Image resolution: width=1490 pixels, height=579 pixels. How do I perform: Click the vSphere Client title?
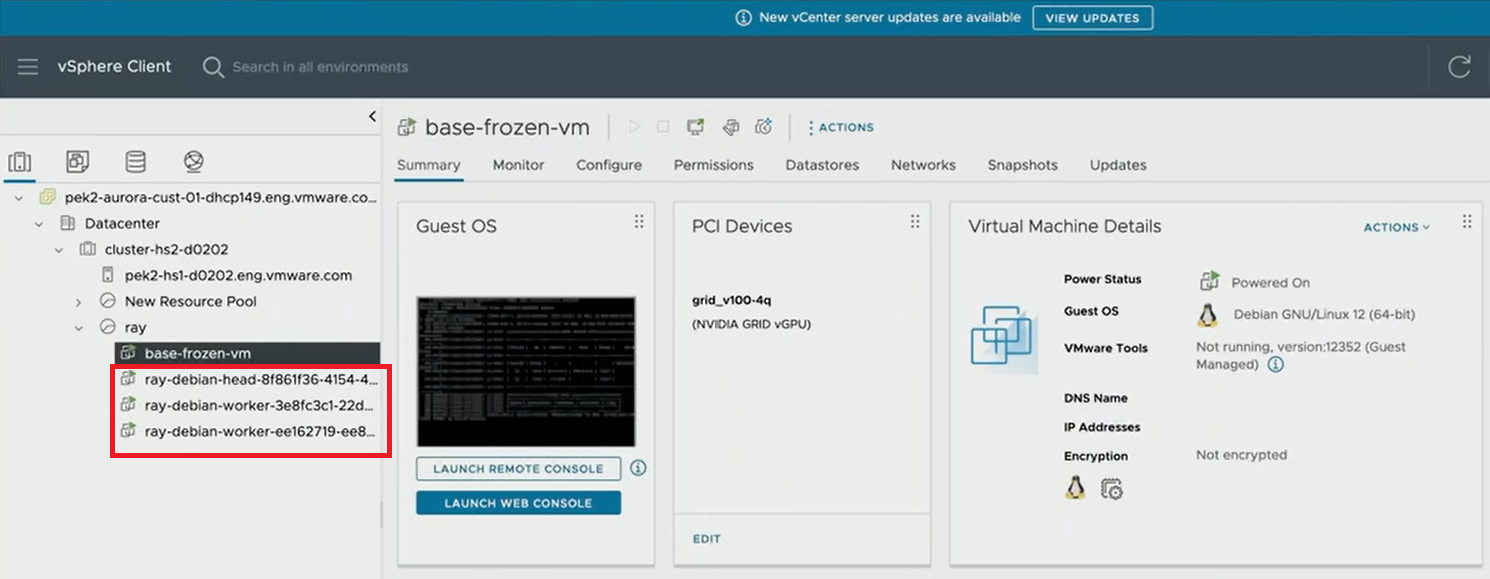tap(114, 67)
